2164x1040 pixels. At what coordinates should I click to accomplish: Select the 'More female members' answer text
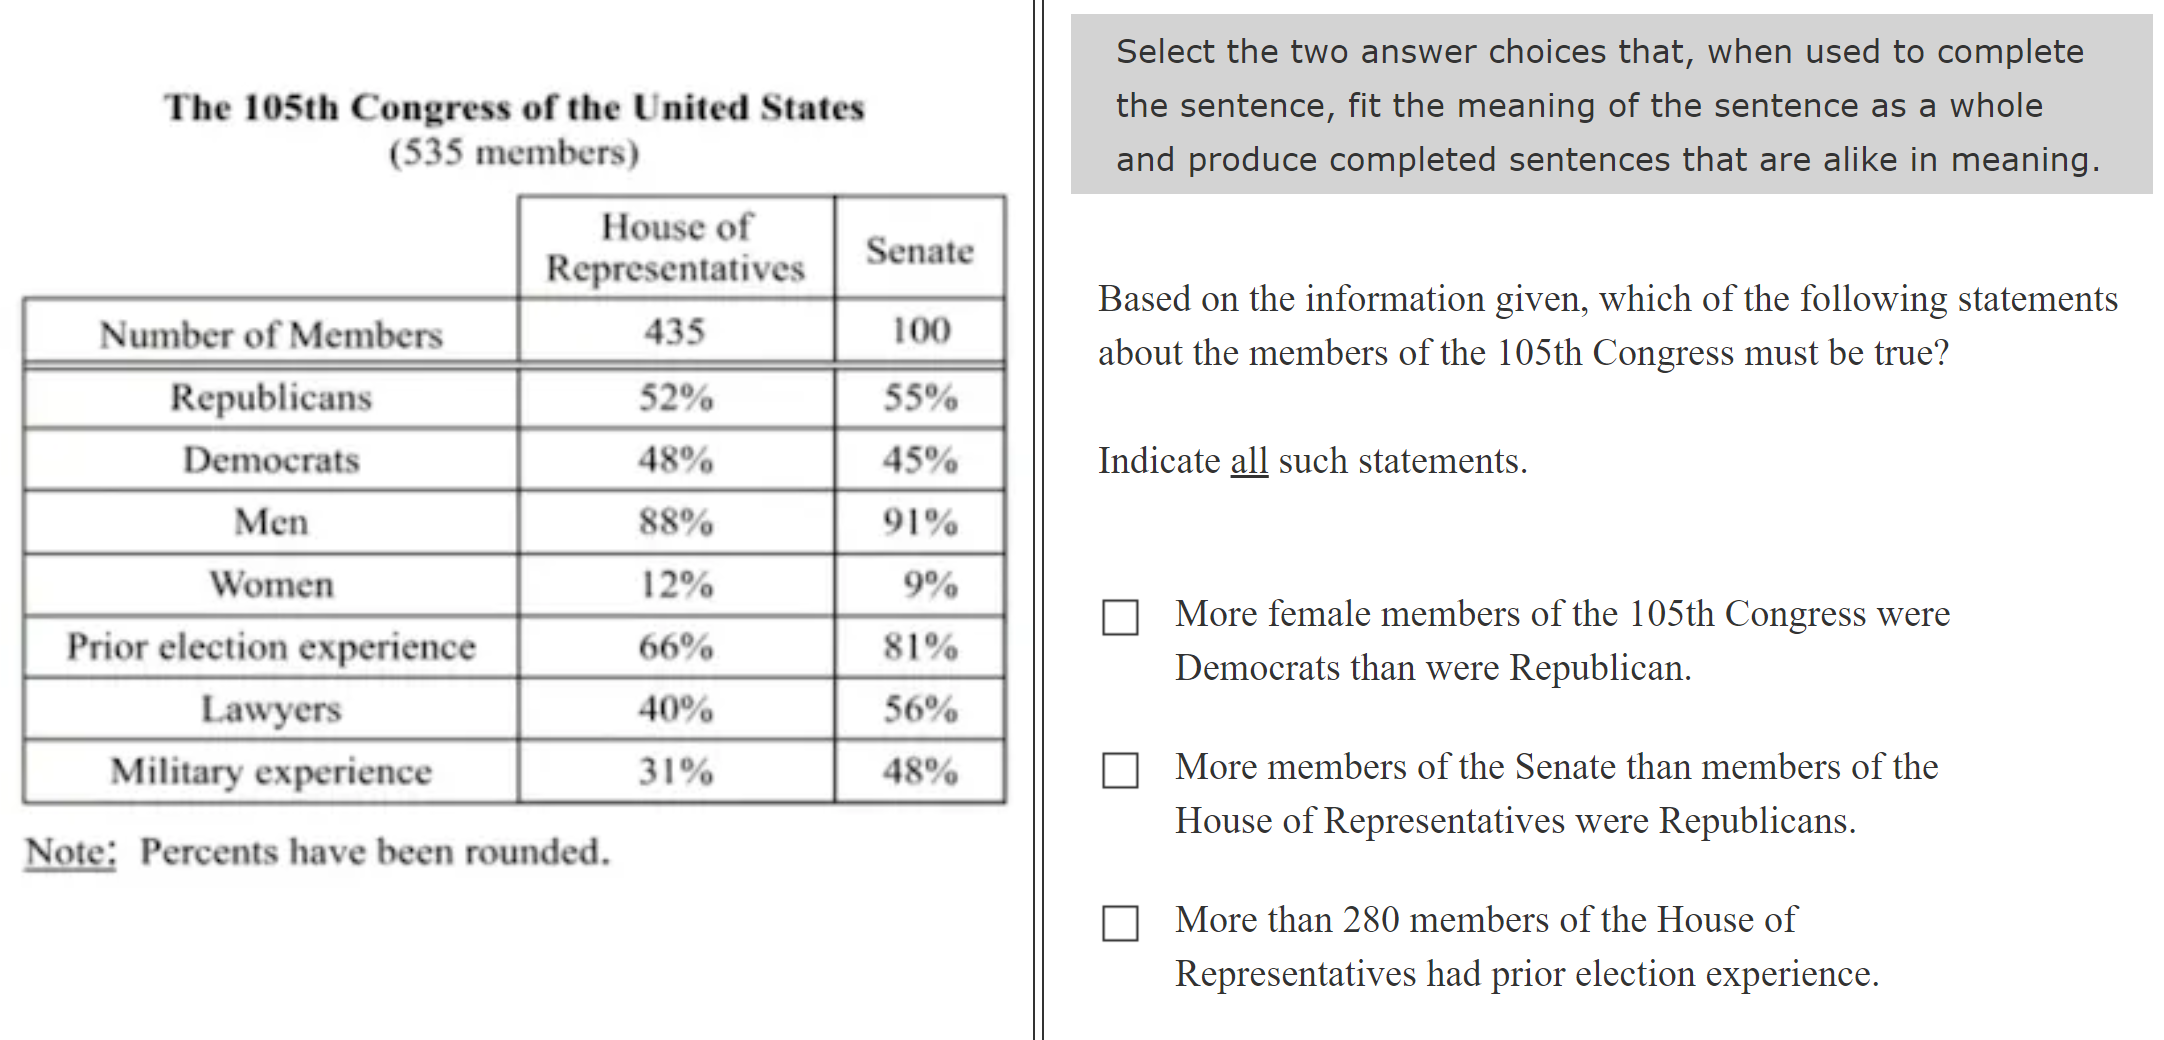[x=1561, y=640]
